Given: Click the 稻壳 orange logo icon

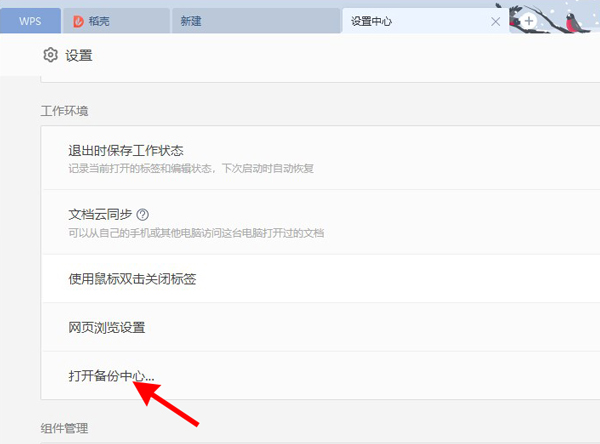Looking at the screenshot, I should [x=78, y=21].
